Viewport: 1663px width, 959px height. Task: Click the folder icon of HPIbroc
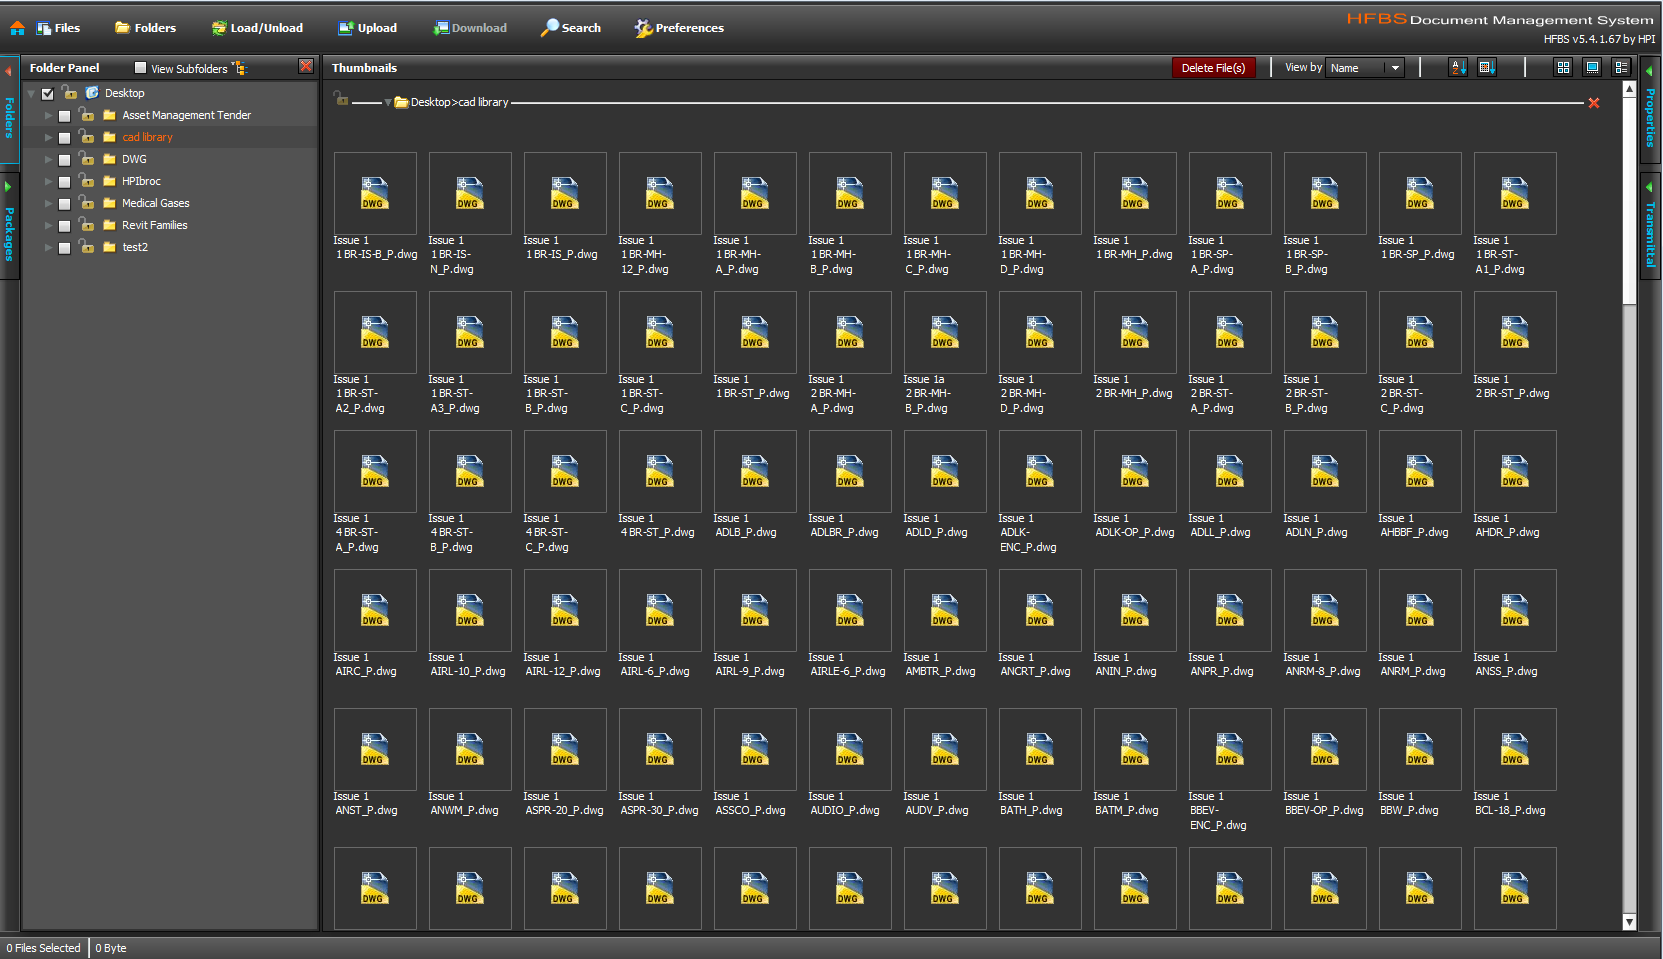[x=110, y=181]
